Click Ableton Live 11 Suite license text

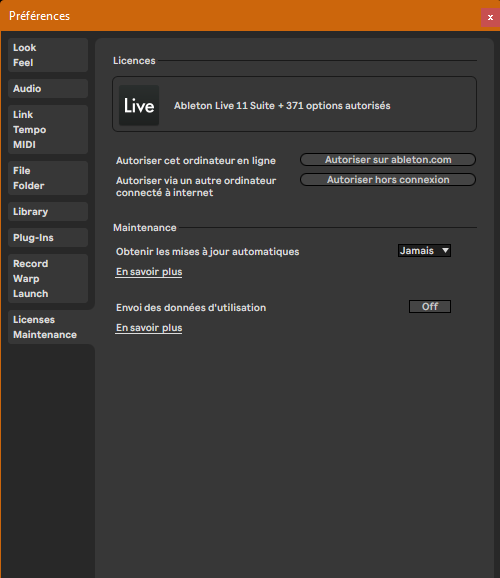click(x=282, y=106)
